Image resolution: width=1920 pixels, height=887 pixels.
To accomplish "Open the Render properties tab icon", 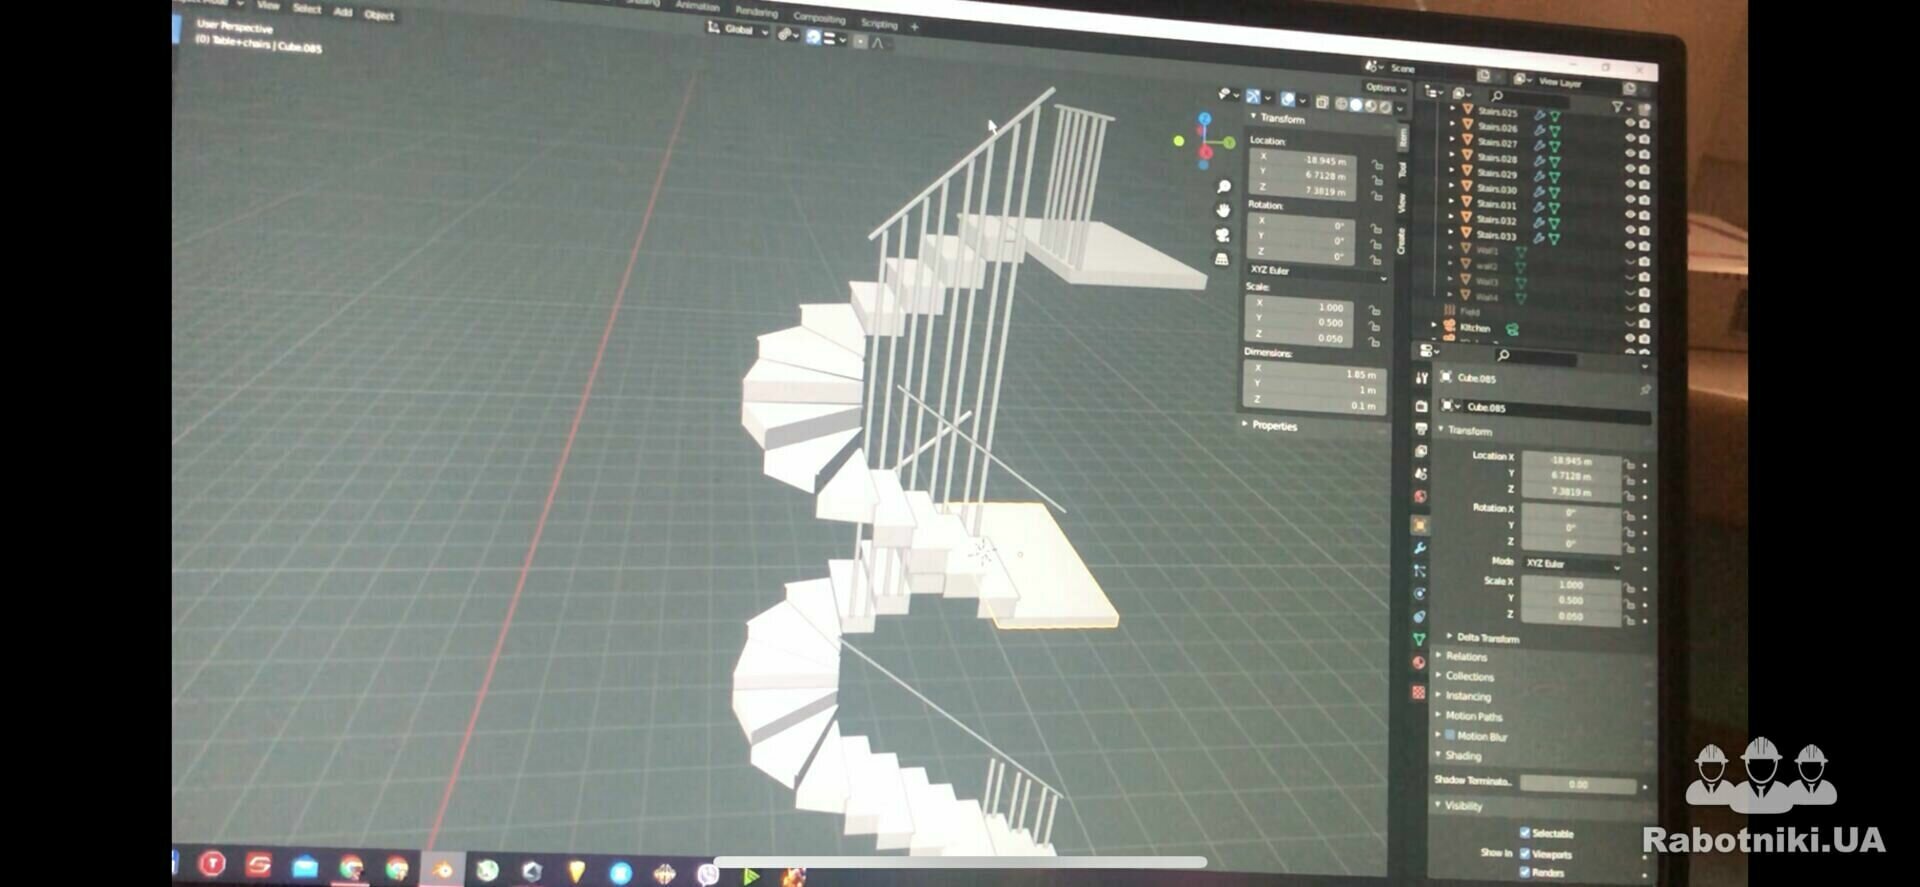I will 1421,406.
